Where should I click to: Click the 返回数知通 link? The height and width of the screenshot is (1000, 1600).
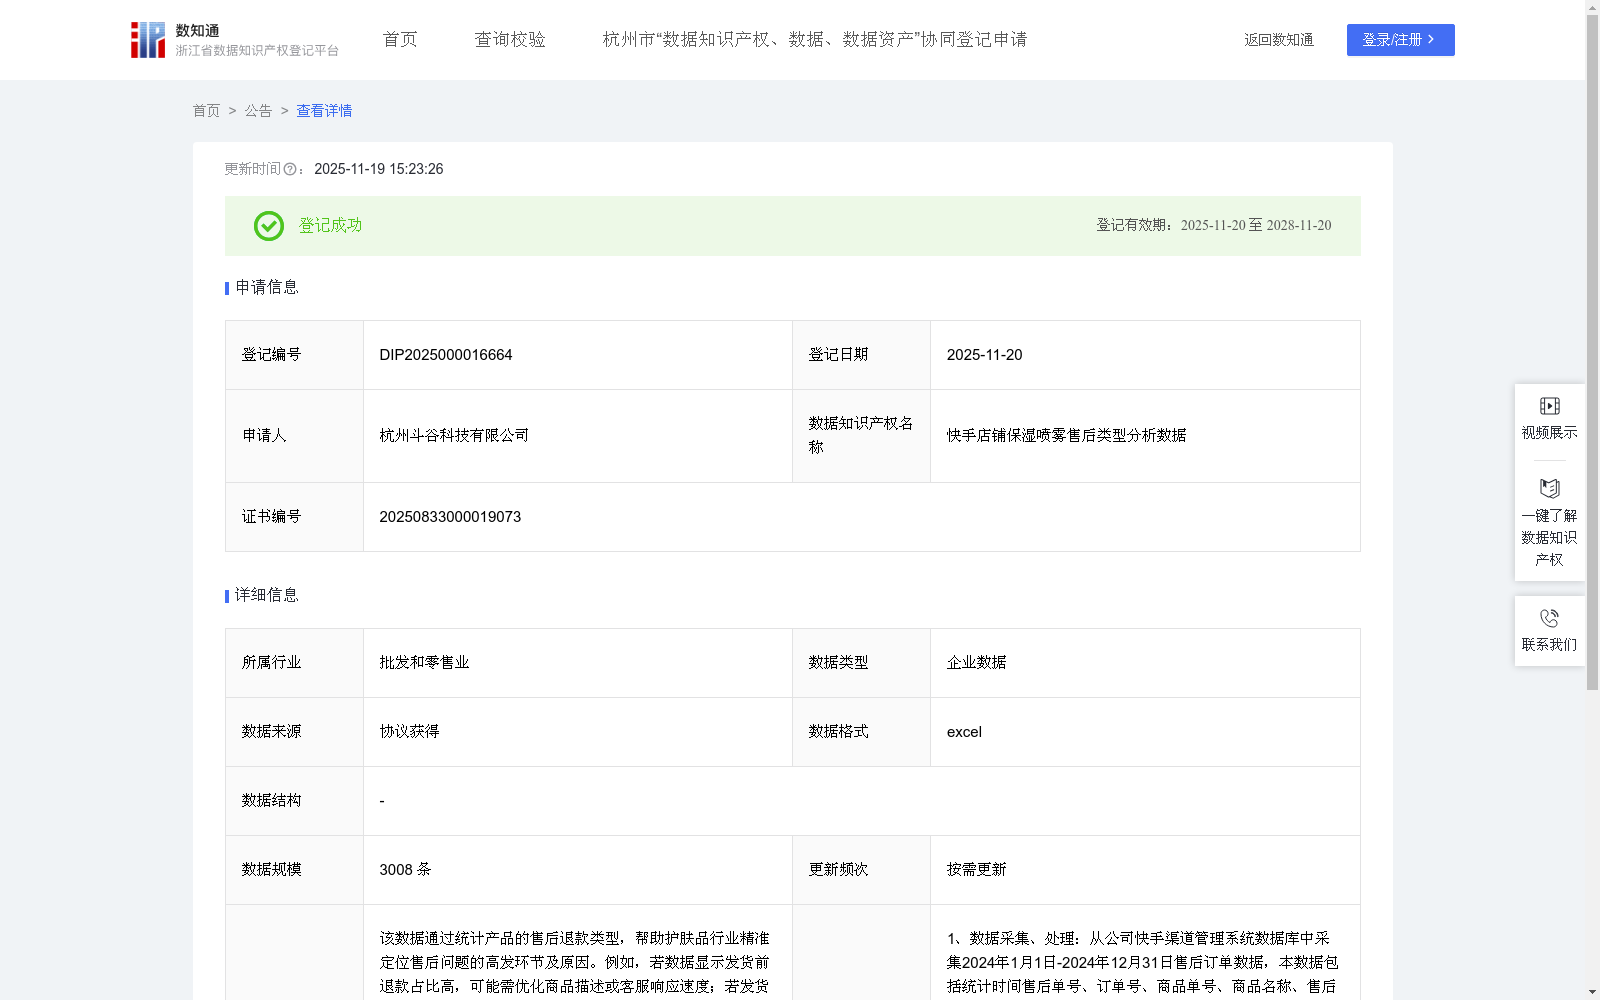click(x=1278, y=40)
